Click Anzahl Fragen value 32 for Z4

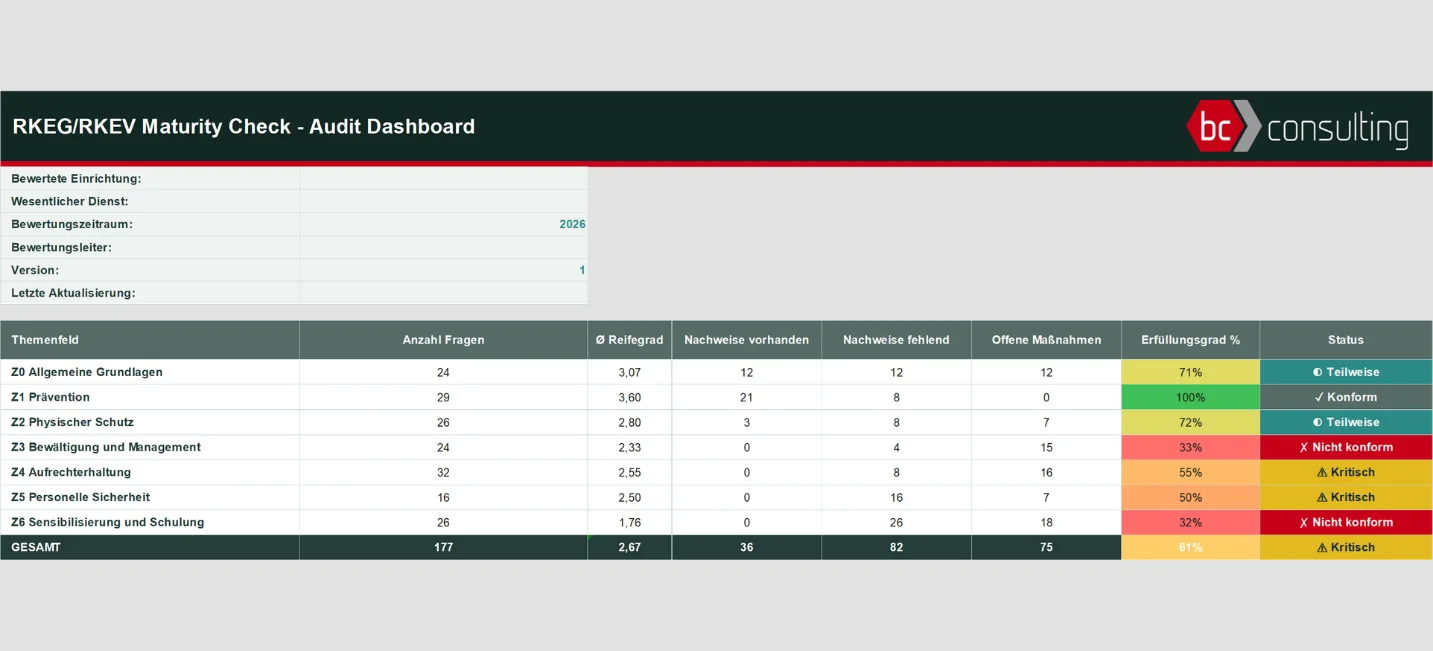point(443,472)
